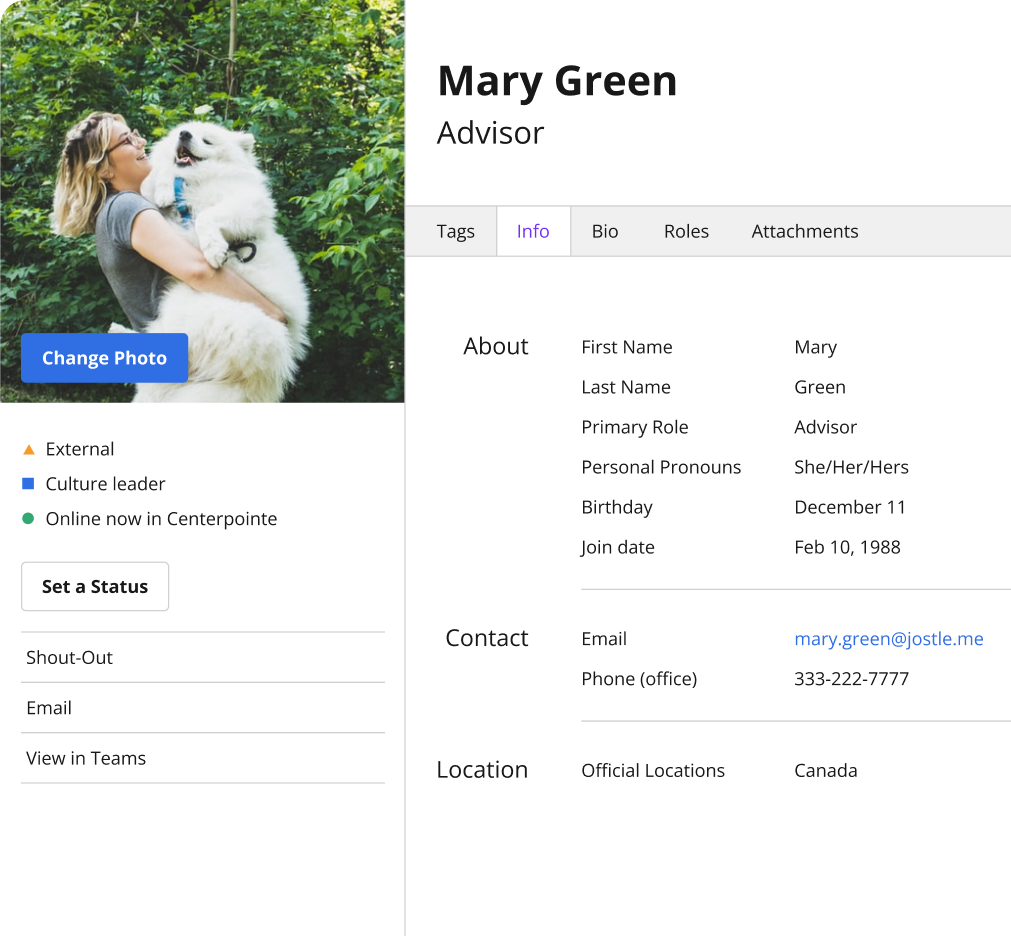The height and width of the screenshot is (936, 1011).
Task: Select the Info tab
Action: pyautogui.click(x=533, y=231)
